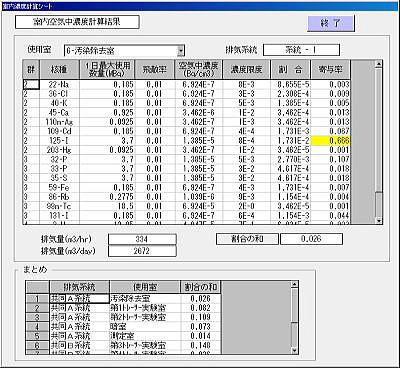Click the 4E-4 concentration limit for 109-Cd
Screen dimensions: 400x368
[x=246, y=131]
